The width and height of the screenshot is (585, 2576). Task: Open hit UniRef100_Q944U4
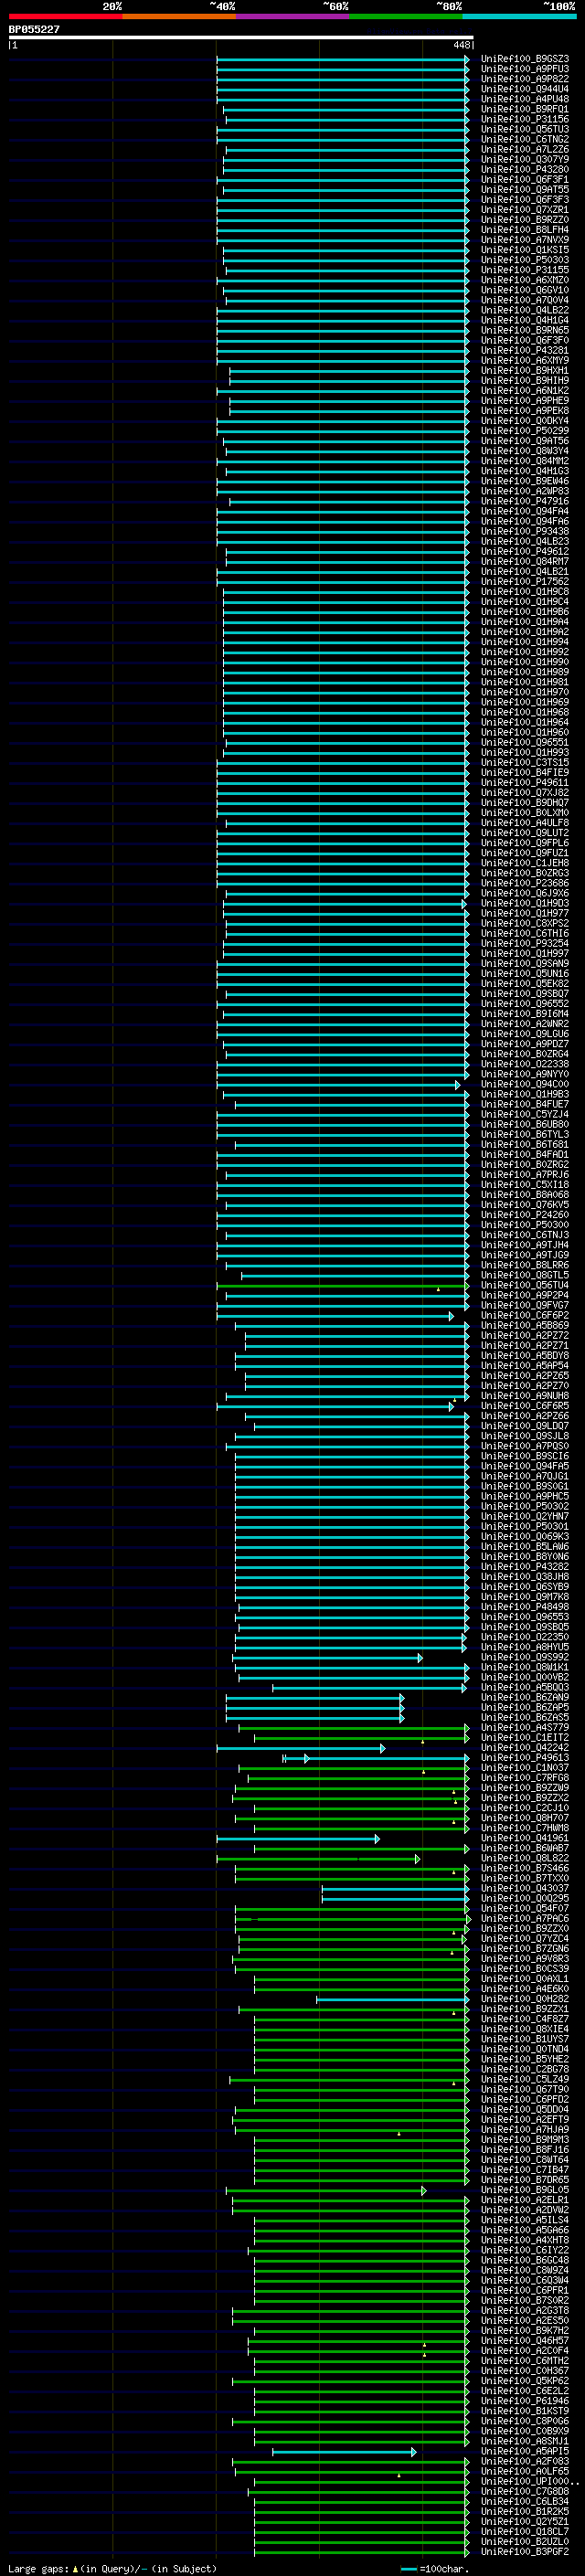tap(524, 89)
